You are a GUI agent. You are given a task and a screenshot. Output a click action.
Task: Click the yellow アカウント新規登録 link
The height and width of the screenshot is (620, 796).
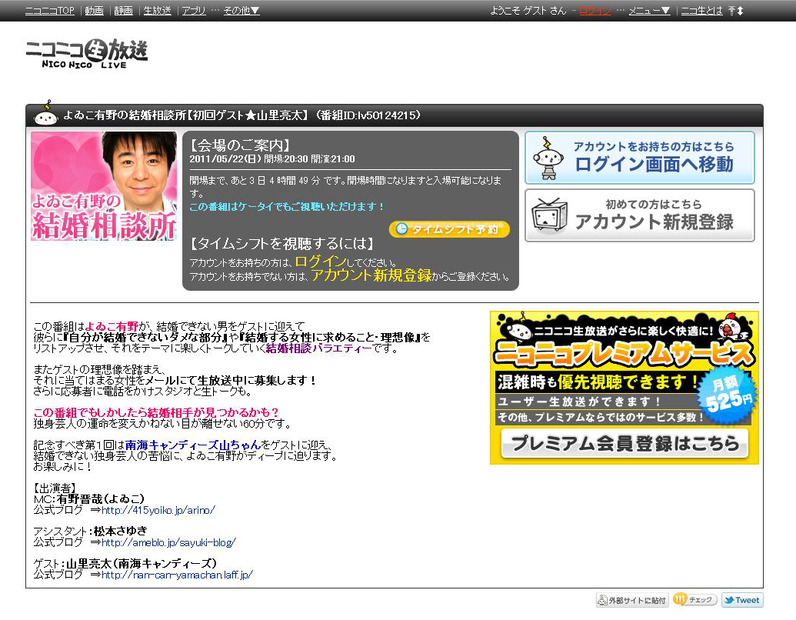(x=371, y=275)
